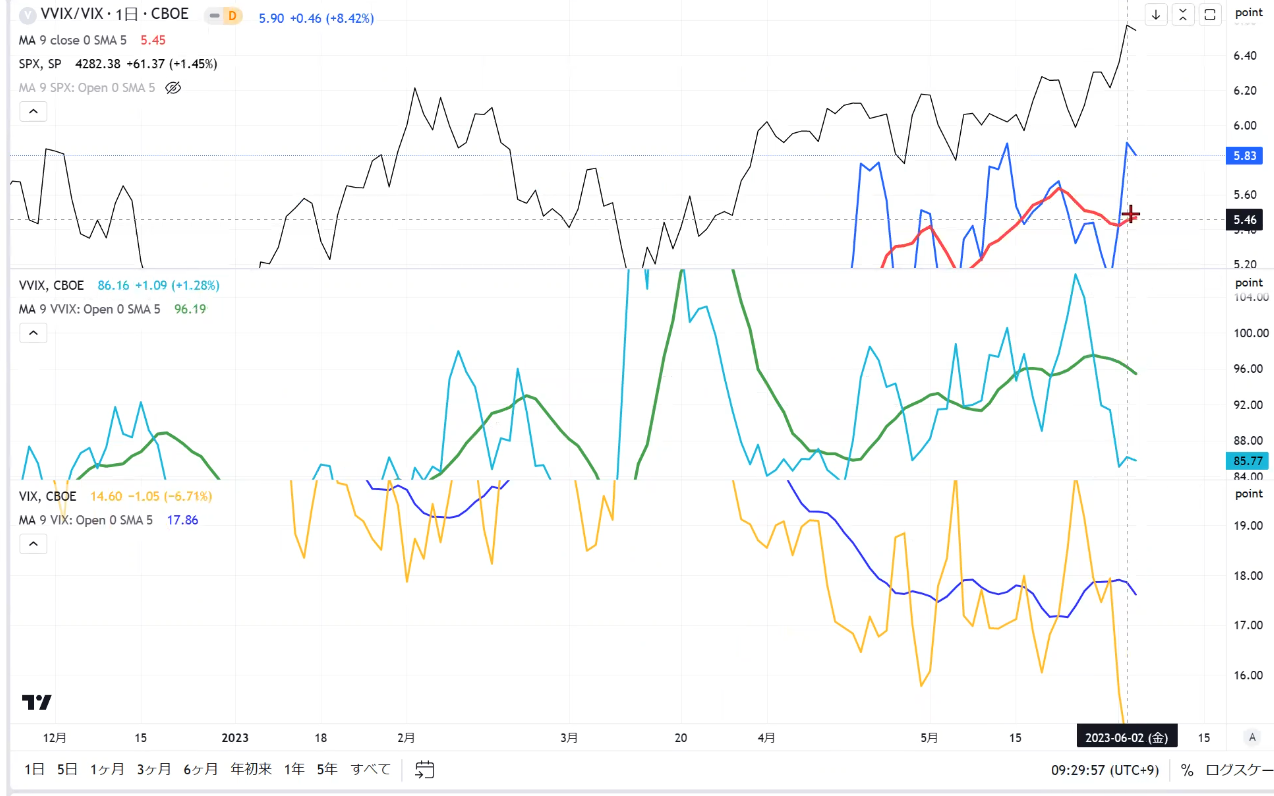
Task: Open the VVIX/VIX 1日 CBOE symbol title
Action: point(116,15)
